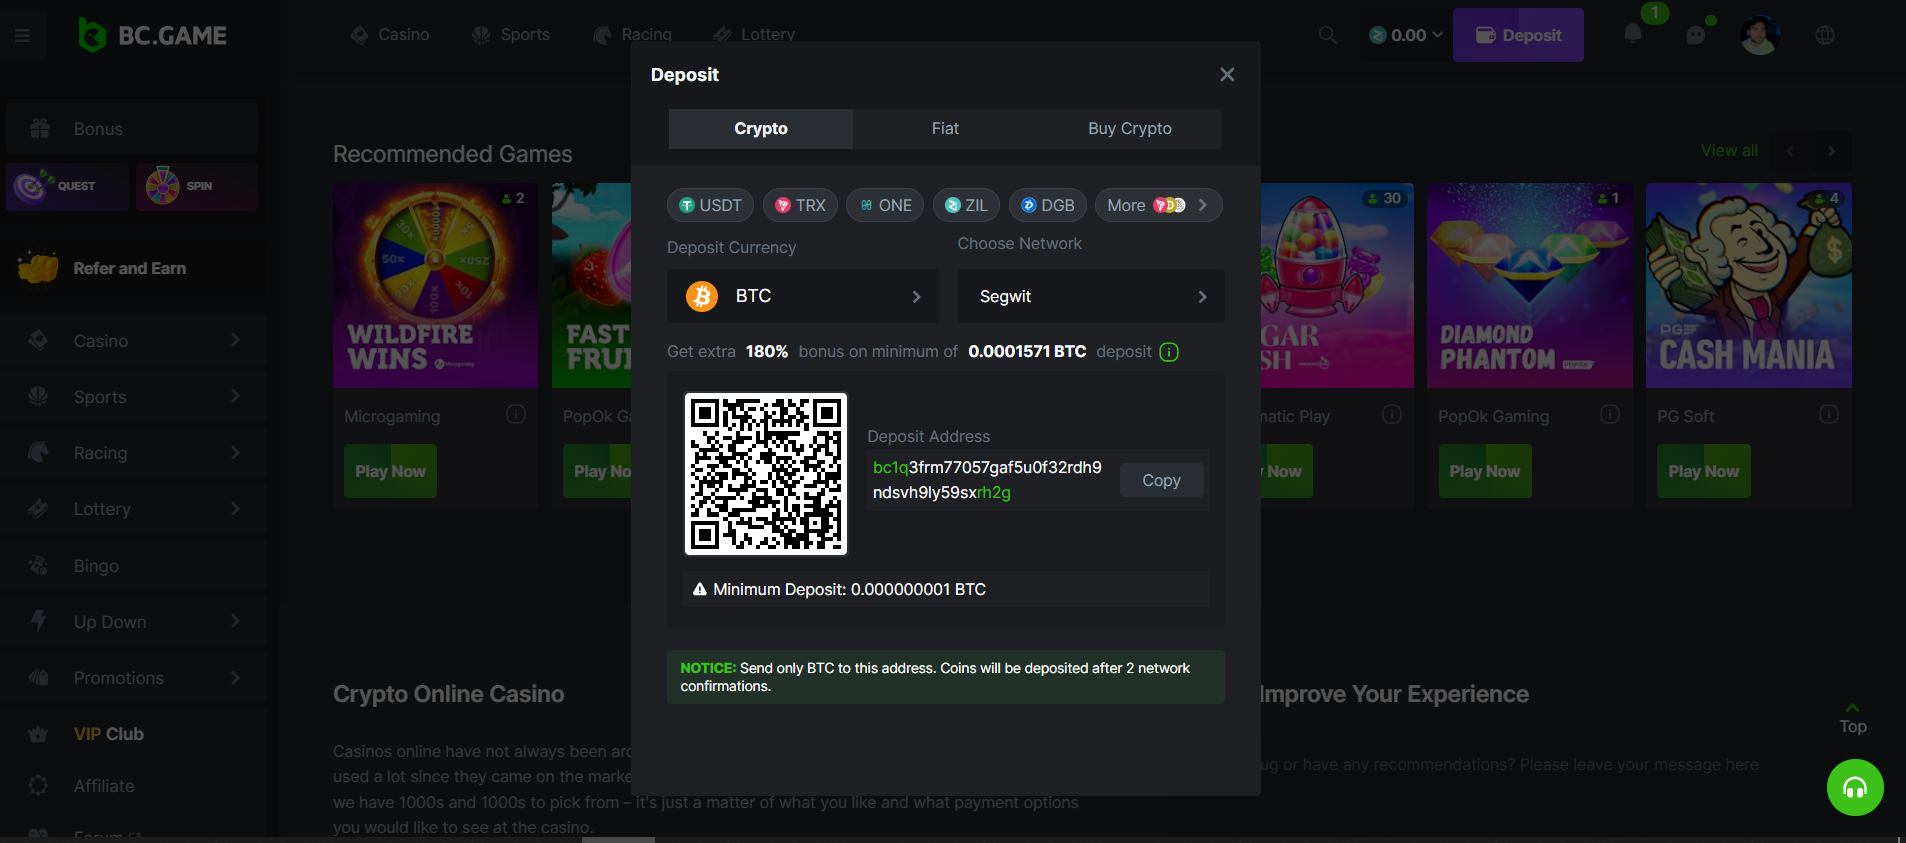Expand the Sports sidebar section
Viewport: 1906px width, 843px height.
point(132,397)
